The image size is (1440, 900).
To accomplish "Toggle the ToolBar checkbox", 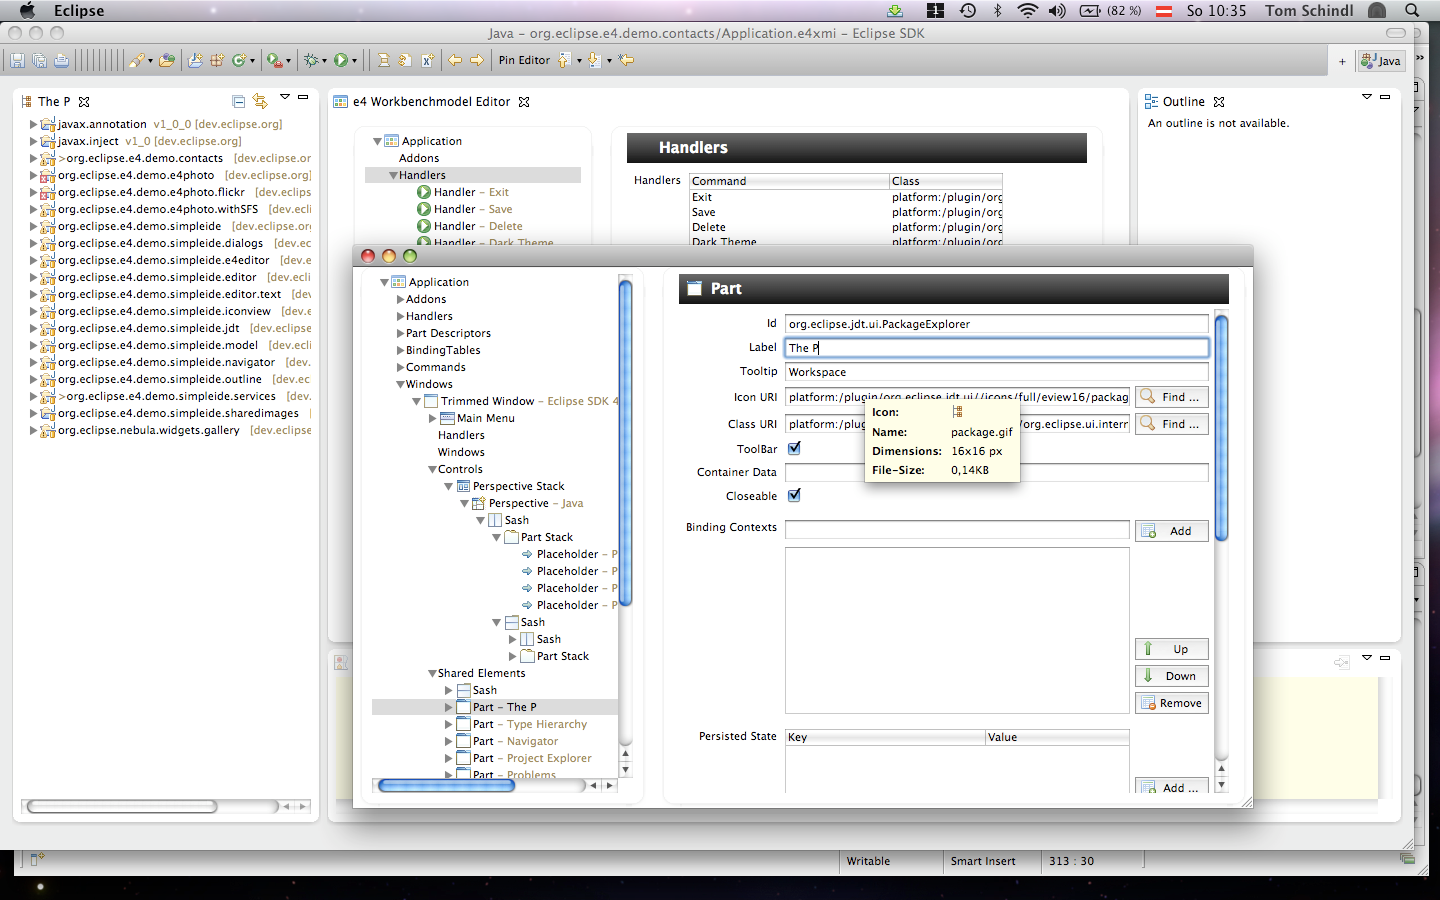I will coord(794,449).
